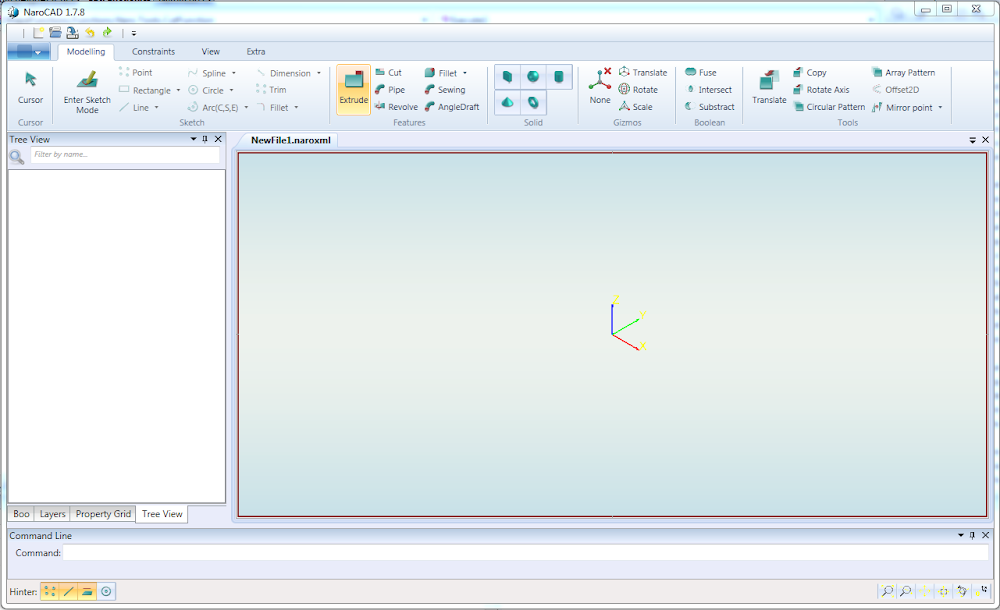Select the Extrude feature tool
Image resolution: width=1000 pixels, height=610 pixels.
(353, 89)
